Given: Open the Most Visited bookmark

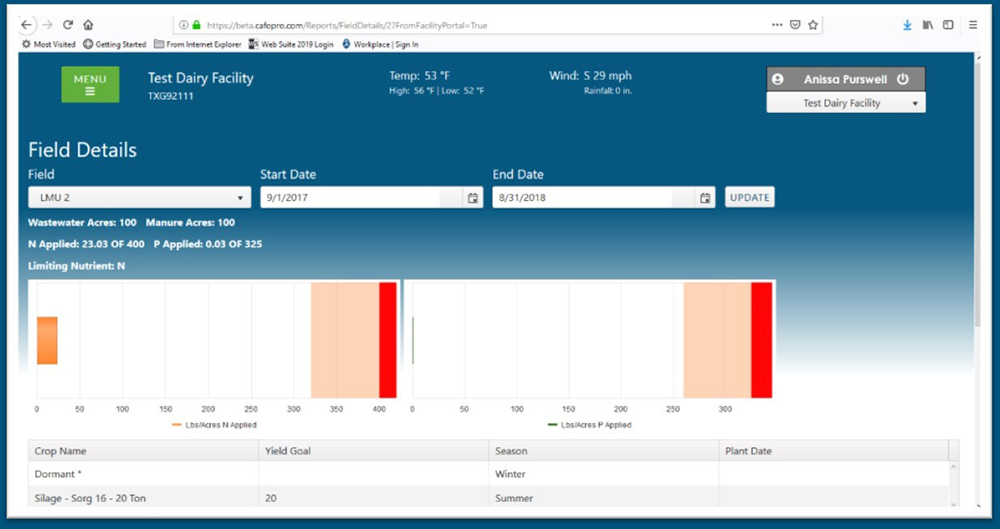Looking at the screenshot, I should (48, 44).
